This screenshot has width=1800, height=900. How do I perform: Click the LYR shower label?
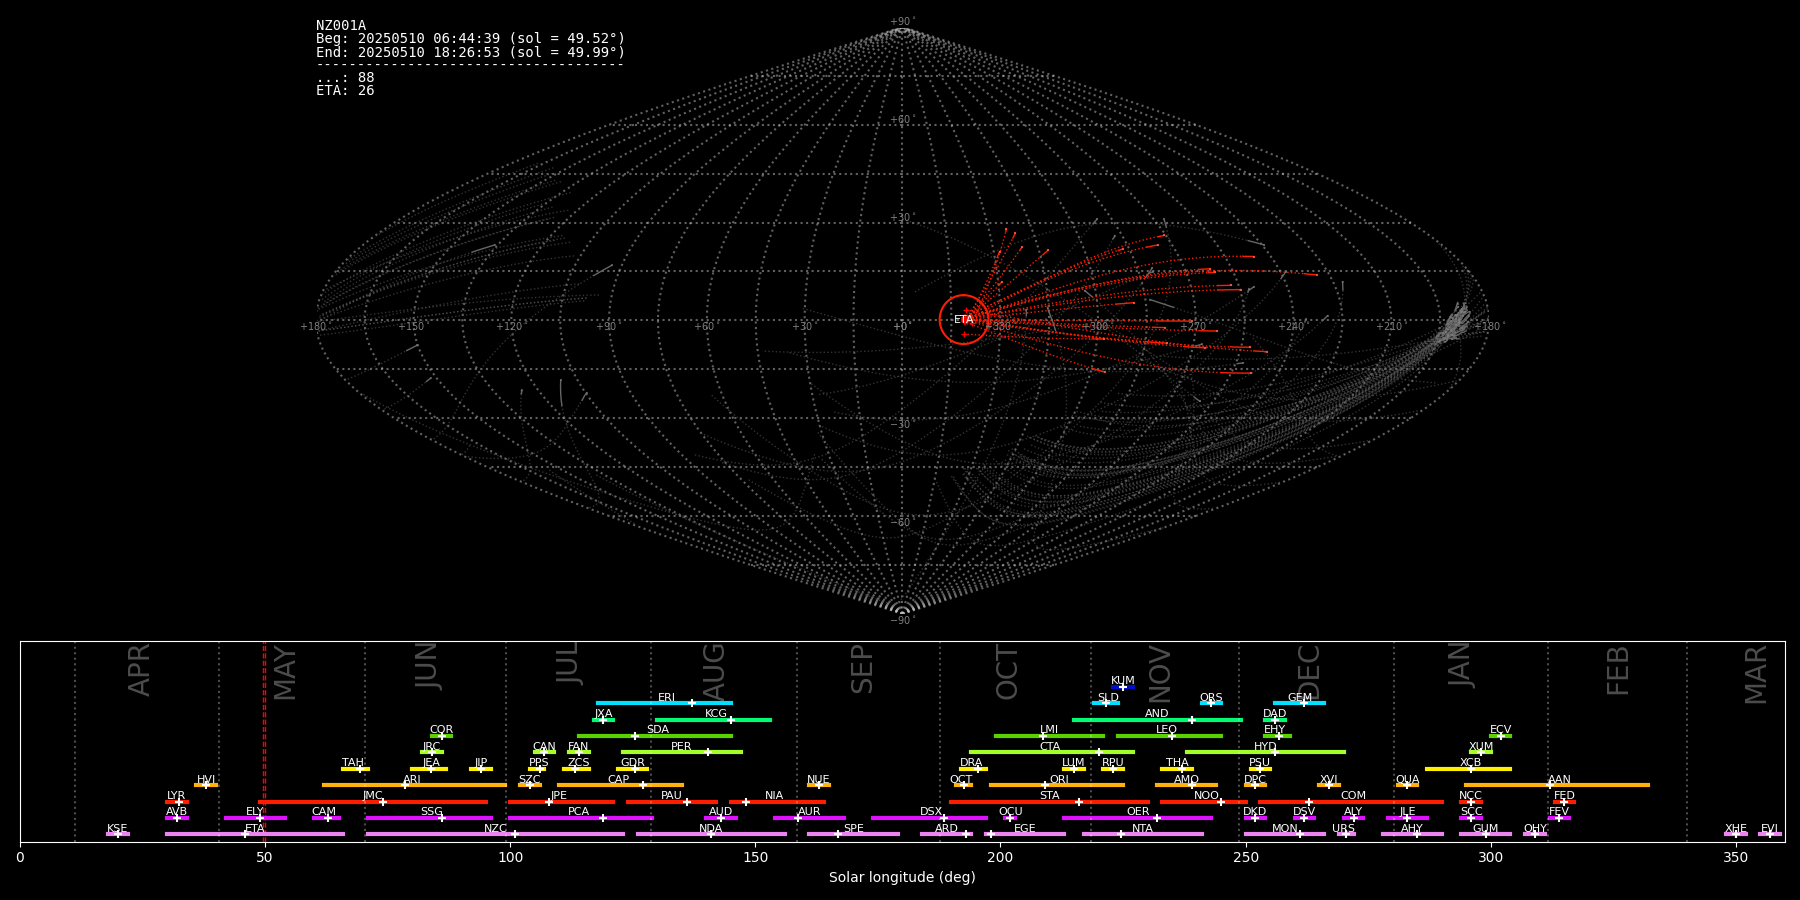[176, 796]
